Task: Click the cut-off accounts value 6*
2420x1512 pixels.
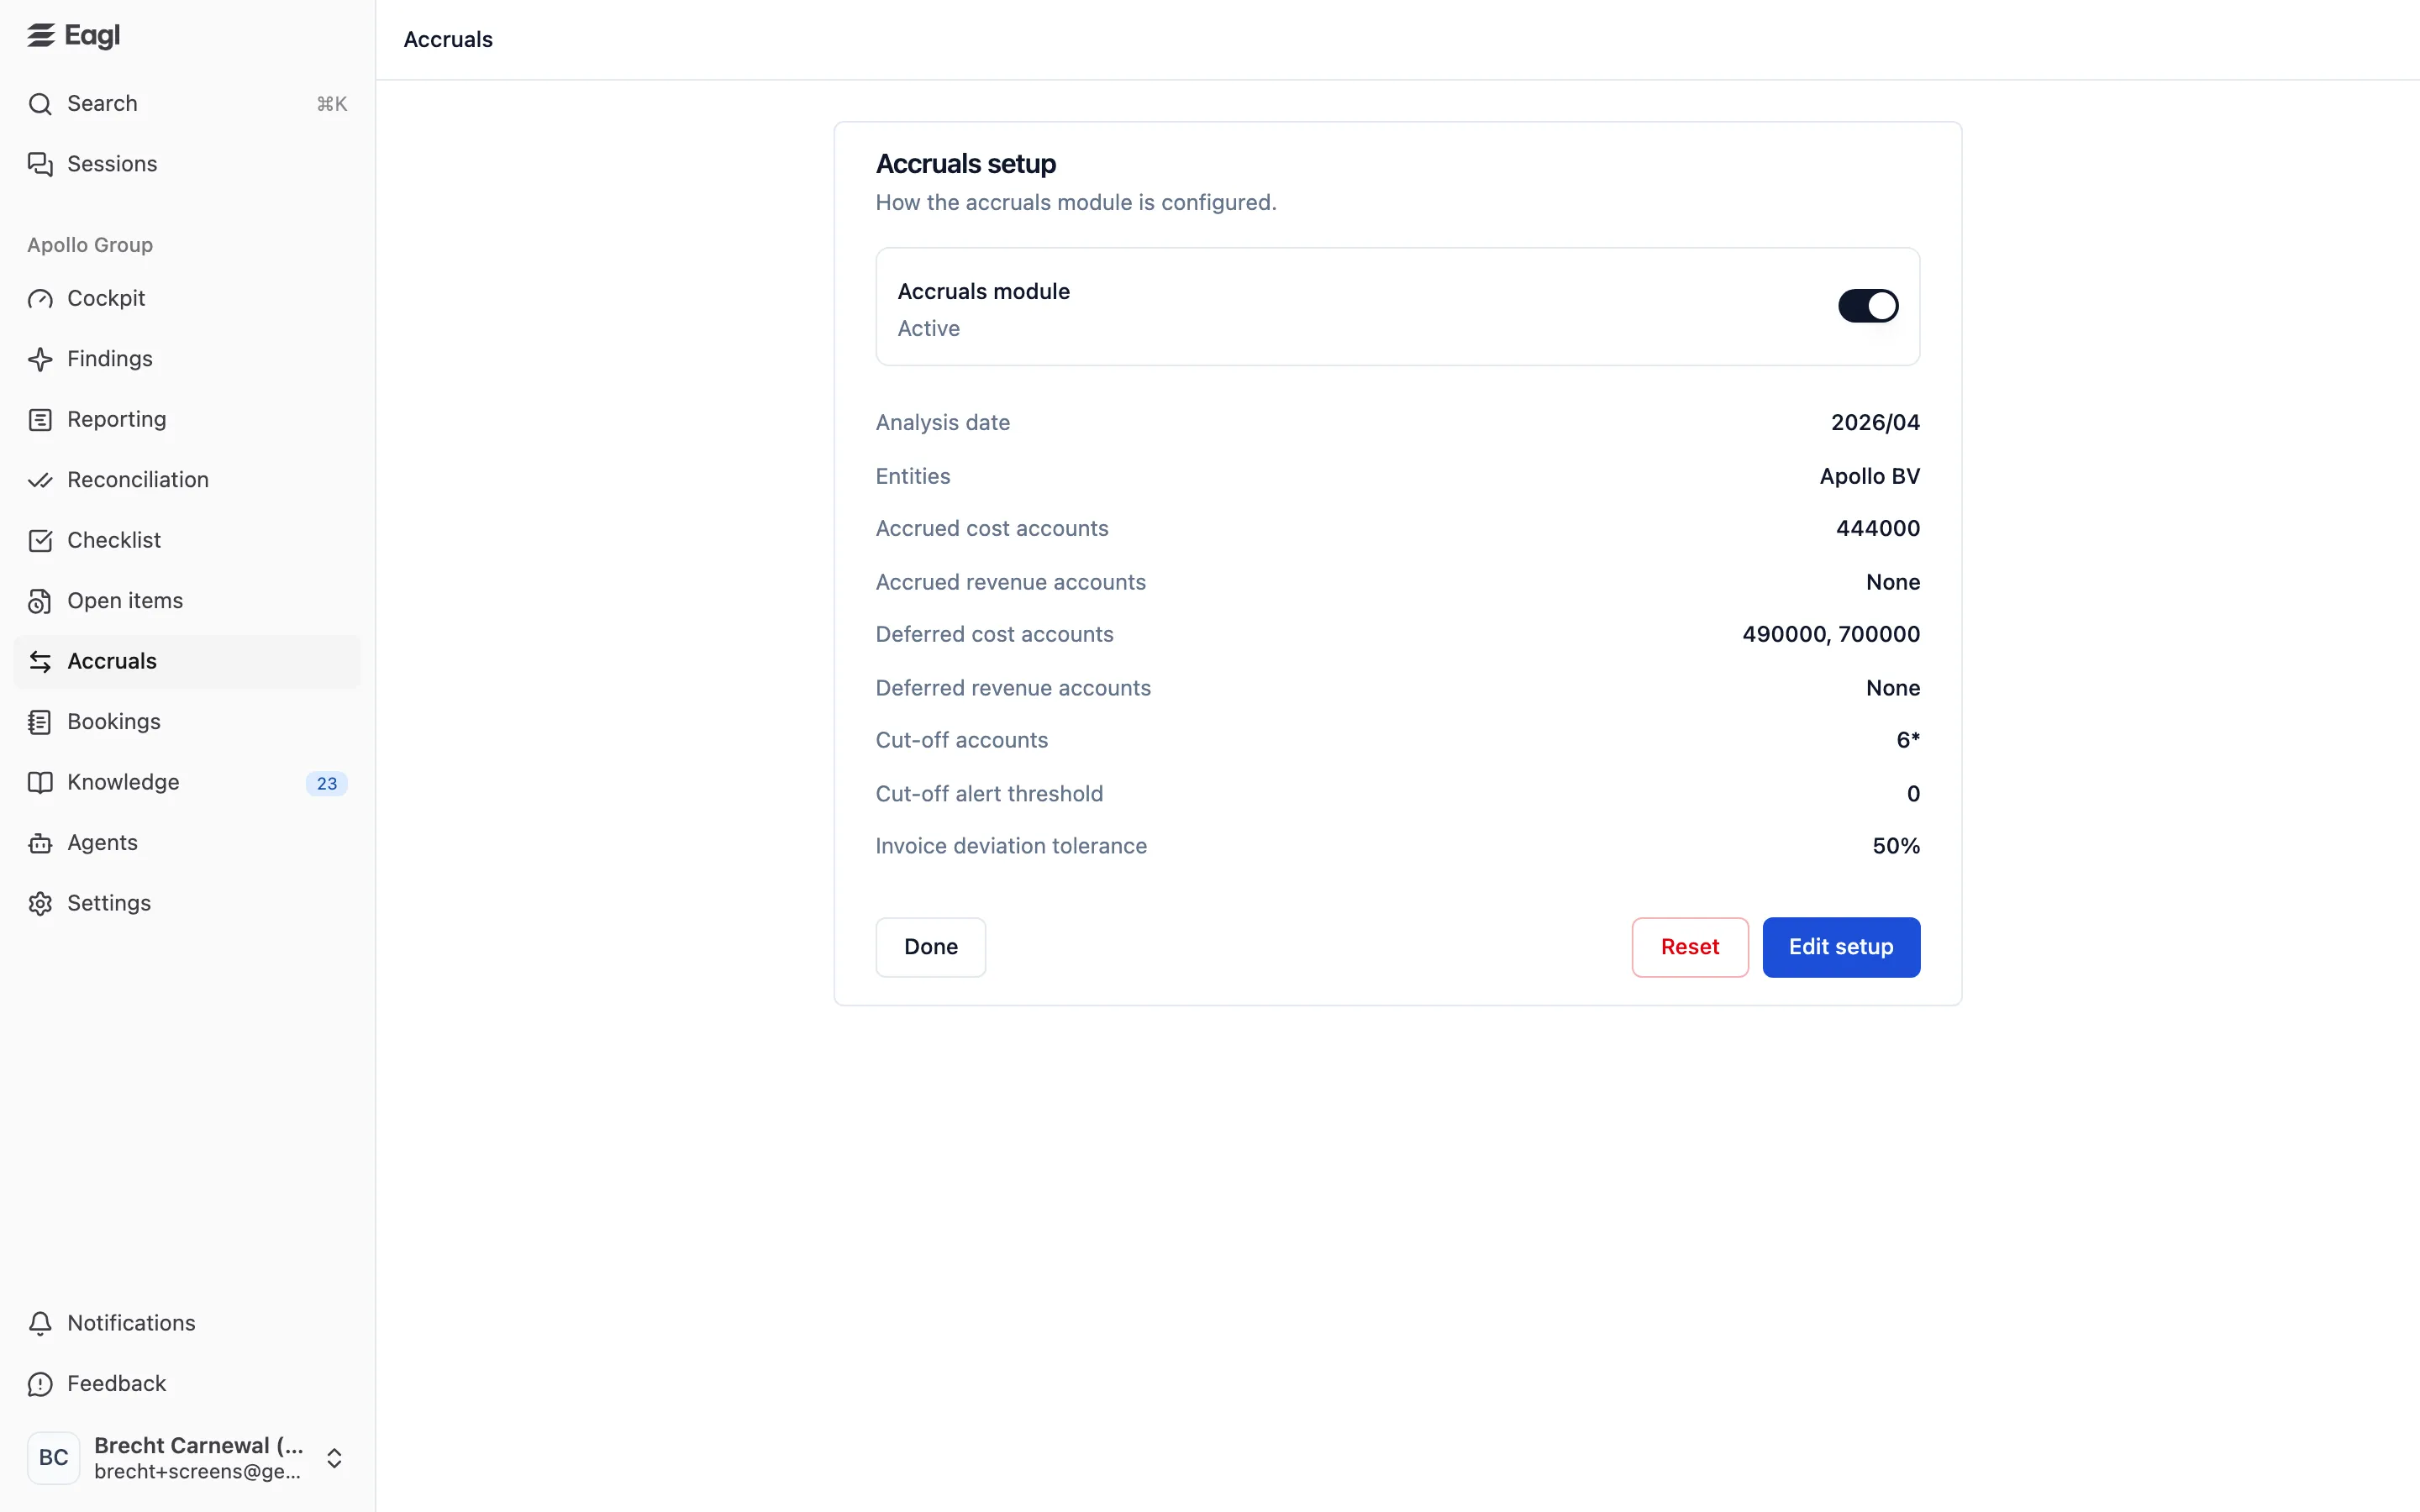Action: 1907,741
